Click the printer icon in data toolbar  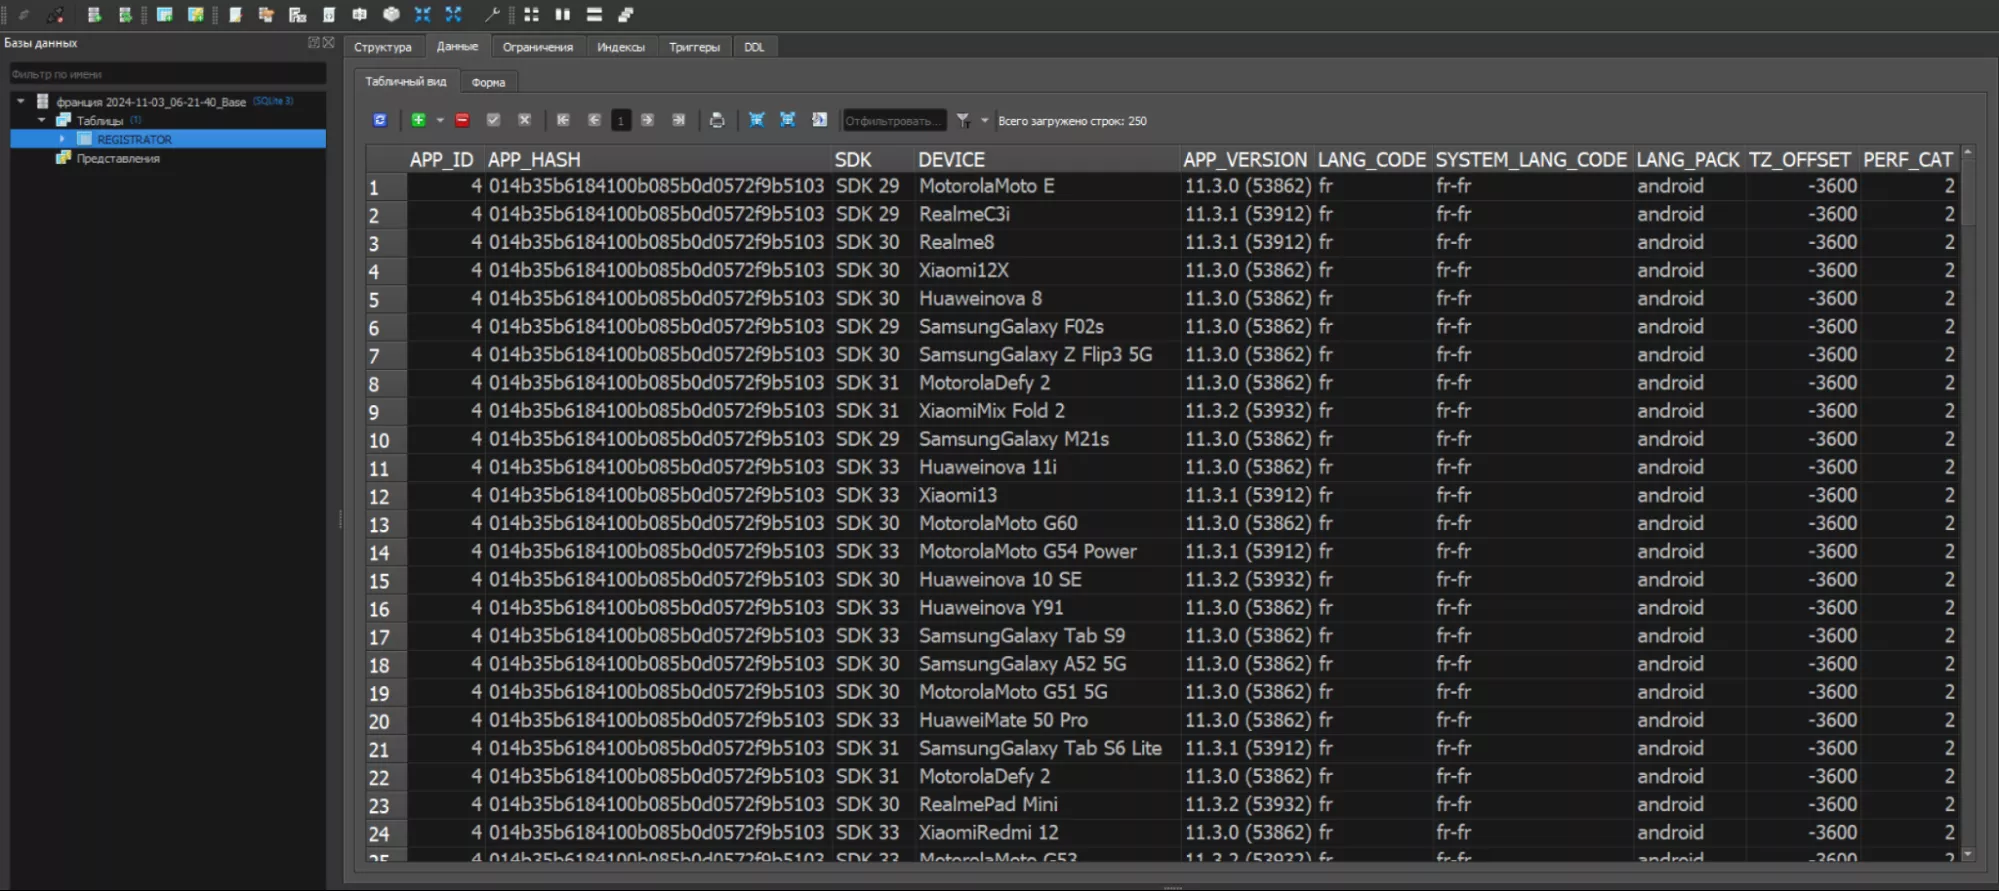click(x=717, y=120)
